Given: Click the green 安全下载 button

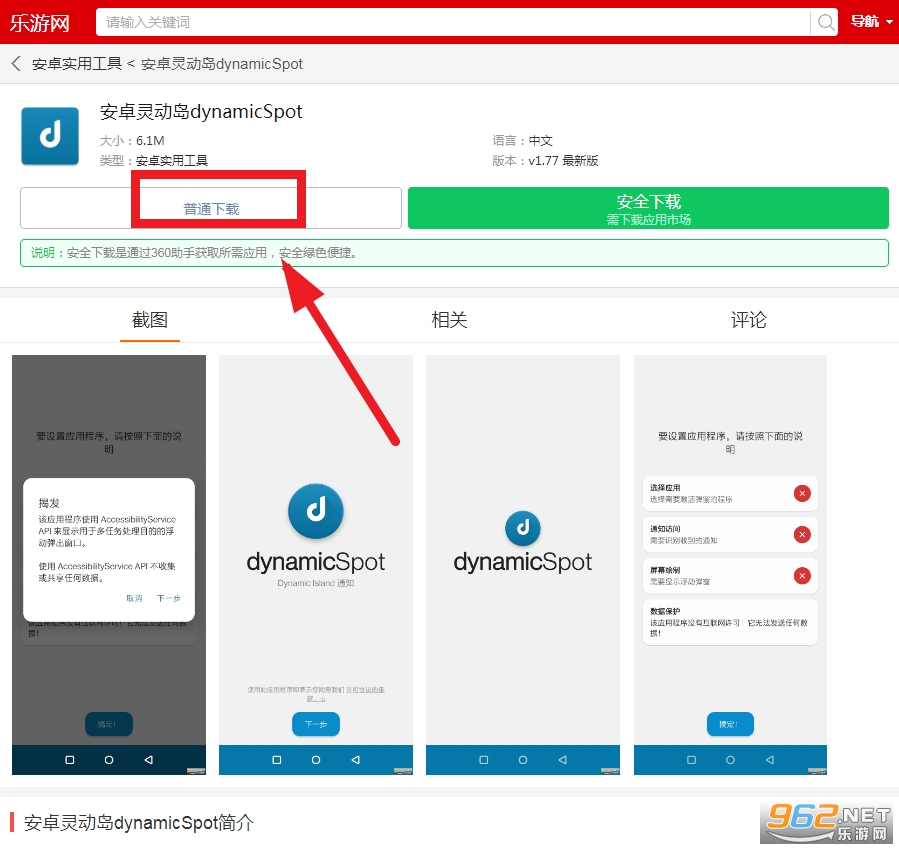Looking at the screenshot, I should coord(648,208).
